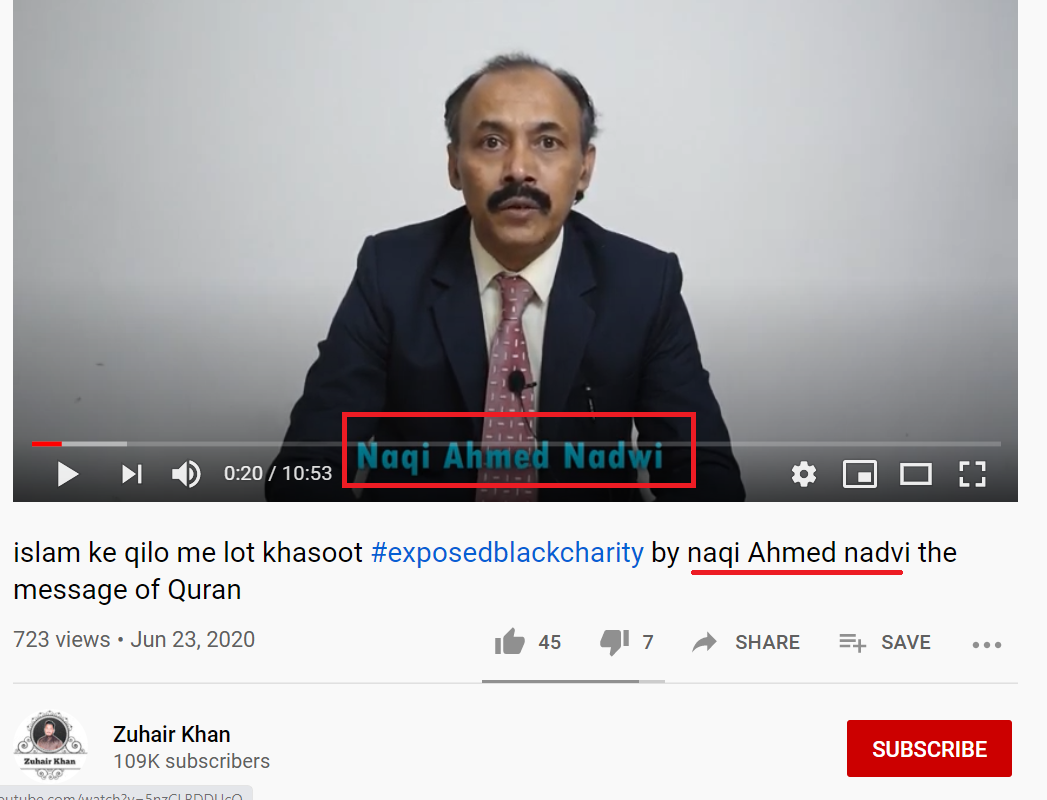Click the share arrow icon
Image resolution: width=1047 pixels, height=800 pixels.
click(x=704, y=642)
